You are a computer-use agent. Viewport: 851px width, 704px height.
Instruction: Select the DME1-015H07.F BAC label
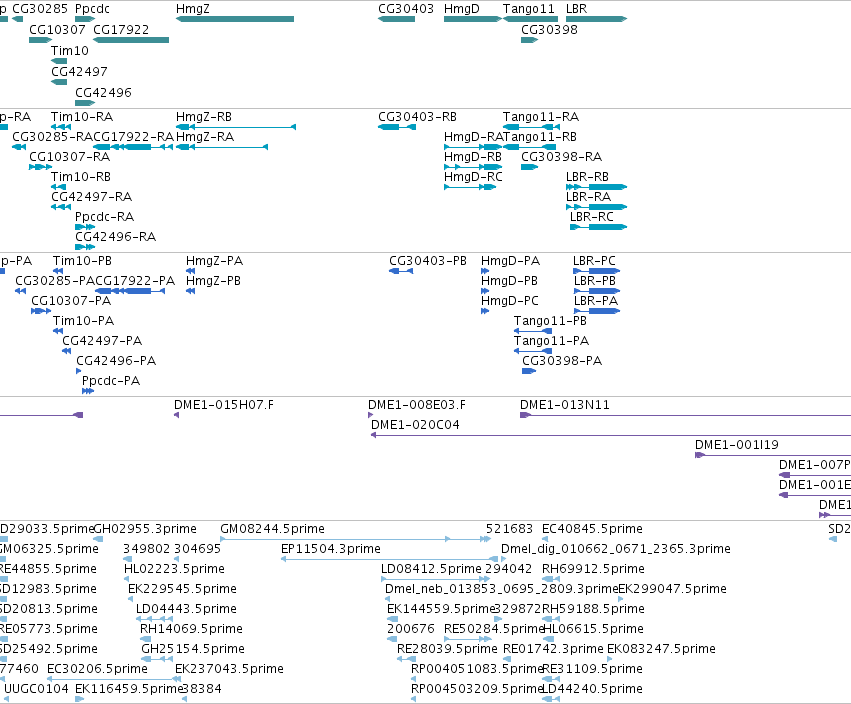point(224,405)
